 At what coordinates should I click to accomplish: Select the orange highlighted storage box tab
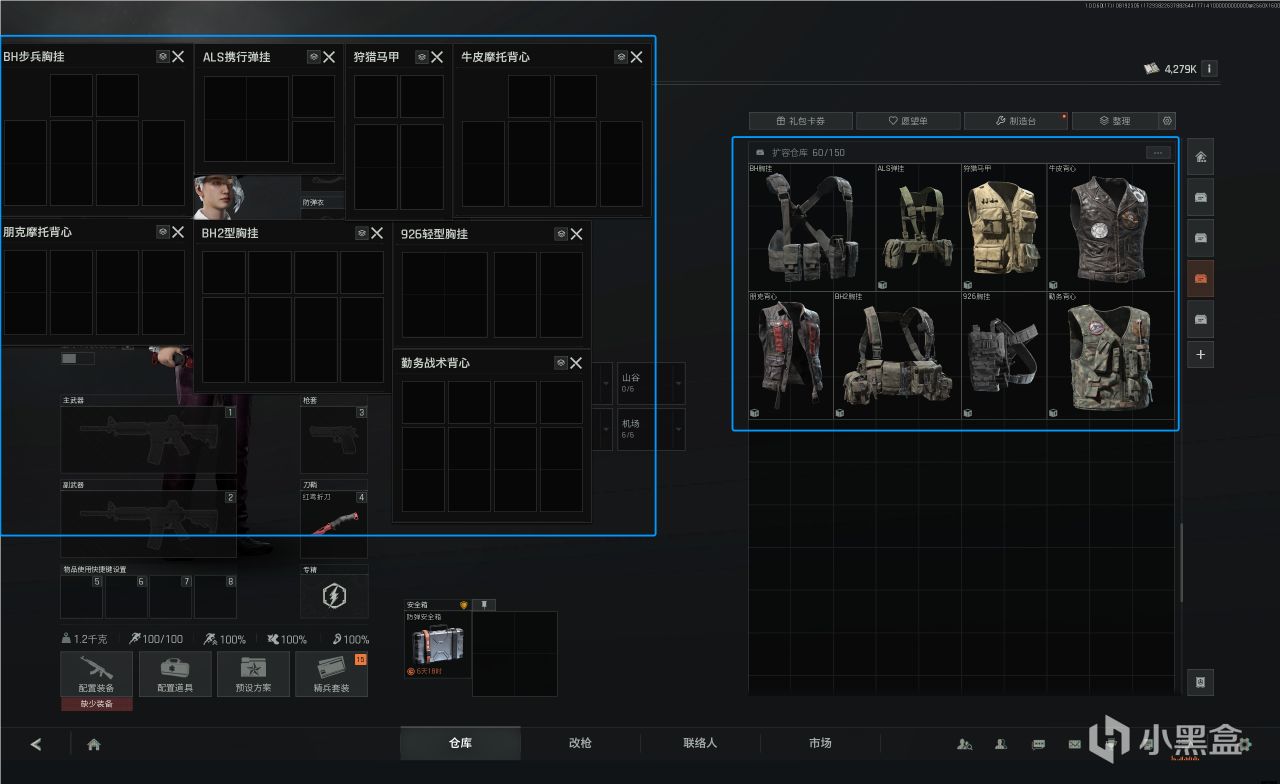pos(1201,278)
